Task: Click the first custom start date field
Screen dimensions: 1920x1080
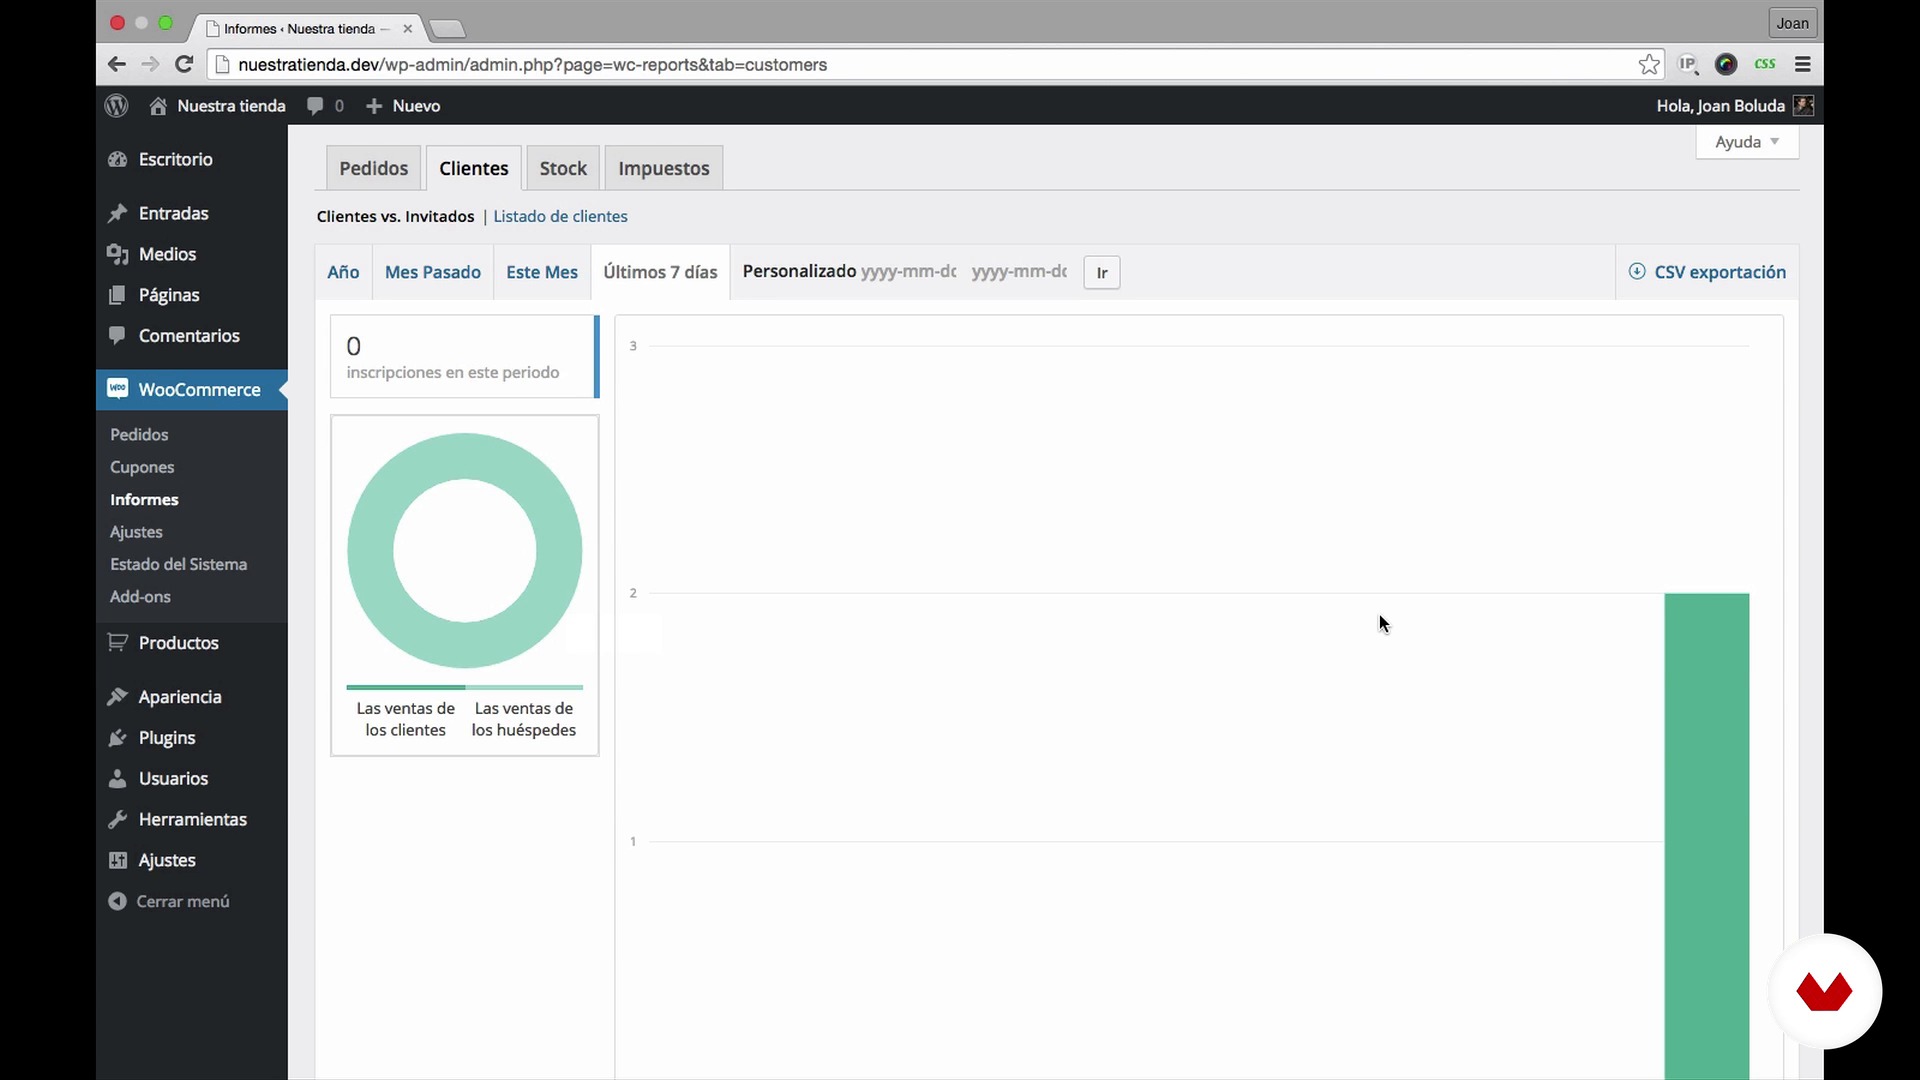Action: tap(909, 272)
